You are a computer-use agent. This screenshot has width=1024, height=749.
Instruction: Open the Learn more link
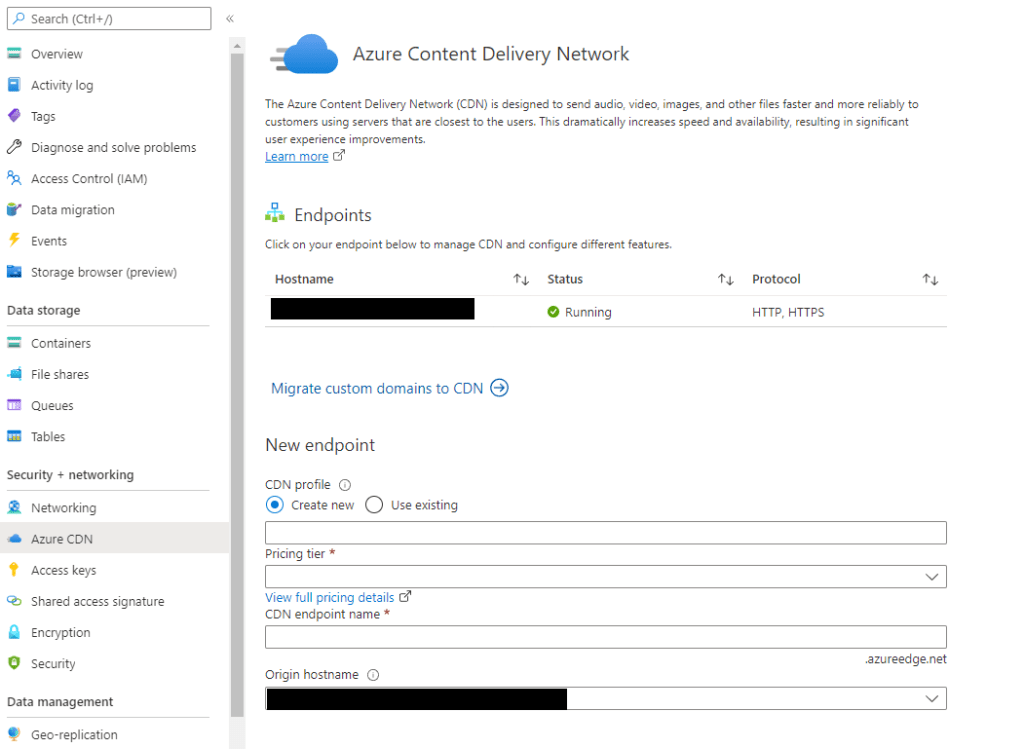[297, 156]
